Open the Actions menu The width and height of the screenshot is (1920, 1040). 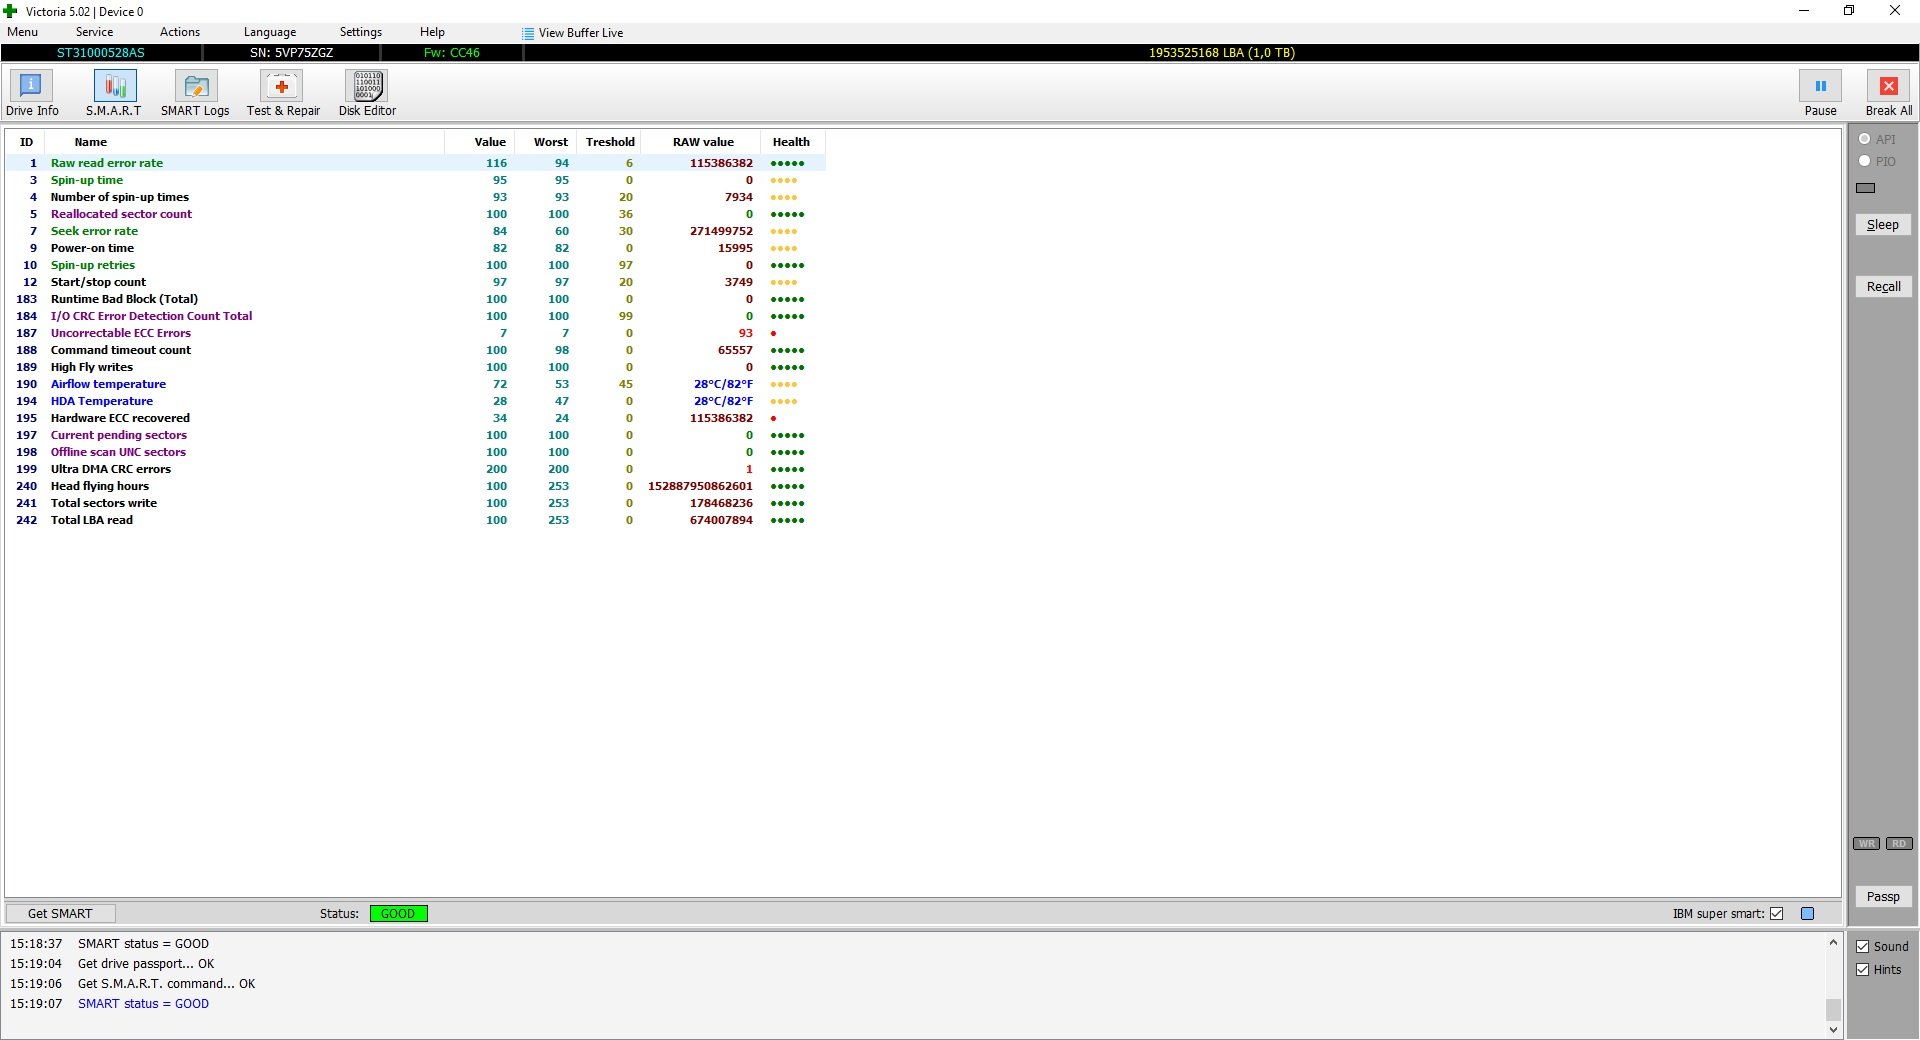pos(180,32)
